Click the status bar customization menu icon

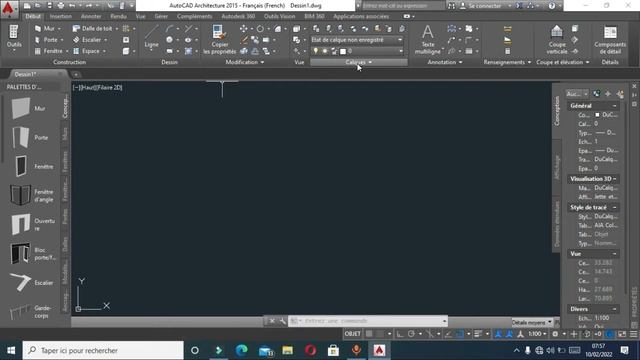point(633,334)
